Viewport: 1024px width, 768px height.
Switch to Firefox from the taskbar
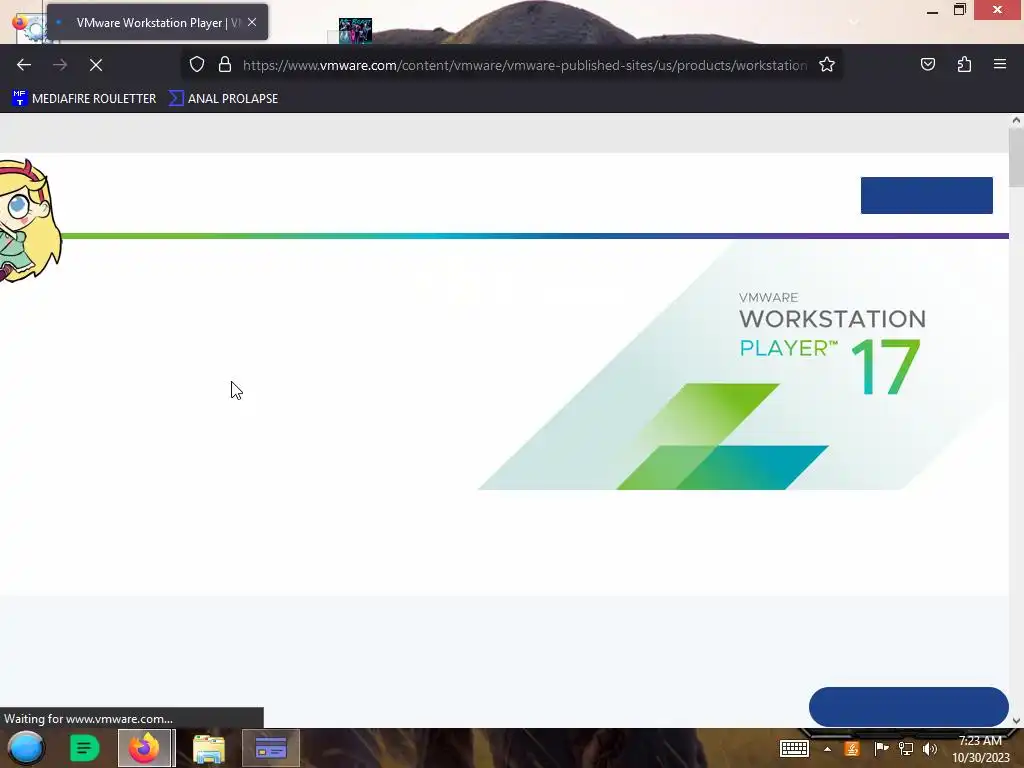(145, 748)
